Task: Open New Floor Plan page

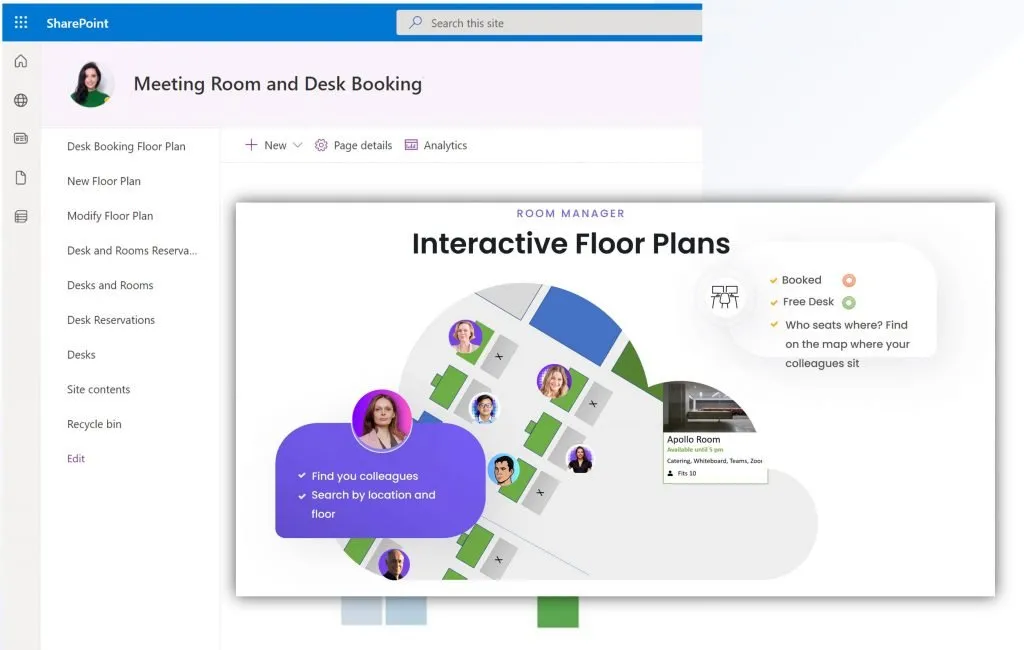Action: point(104,181)
